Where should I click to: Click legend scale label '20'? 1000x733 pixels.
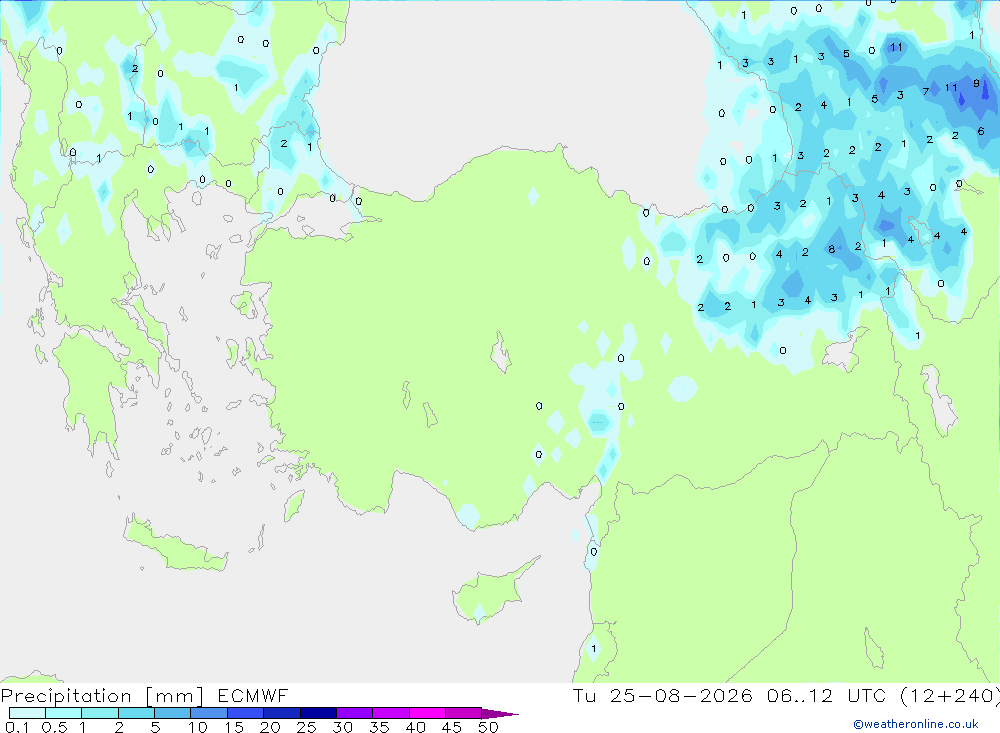click(x=270, y=727)
